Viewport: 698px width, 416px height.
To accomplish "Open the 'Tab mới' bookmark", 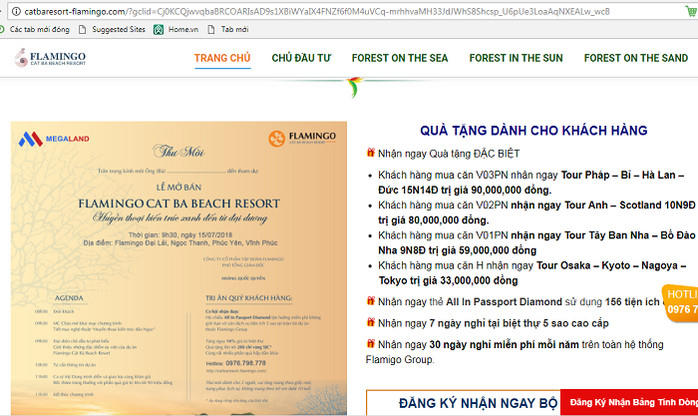I will pos(228,29).
